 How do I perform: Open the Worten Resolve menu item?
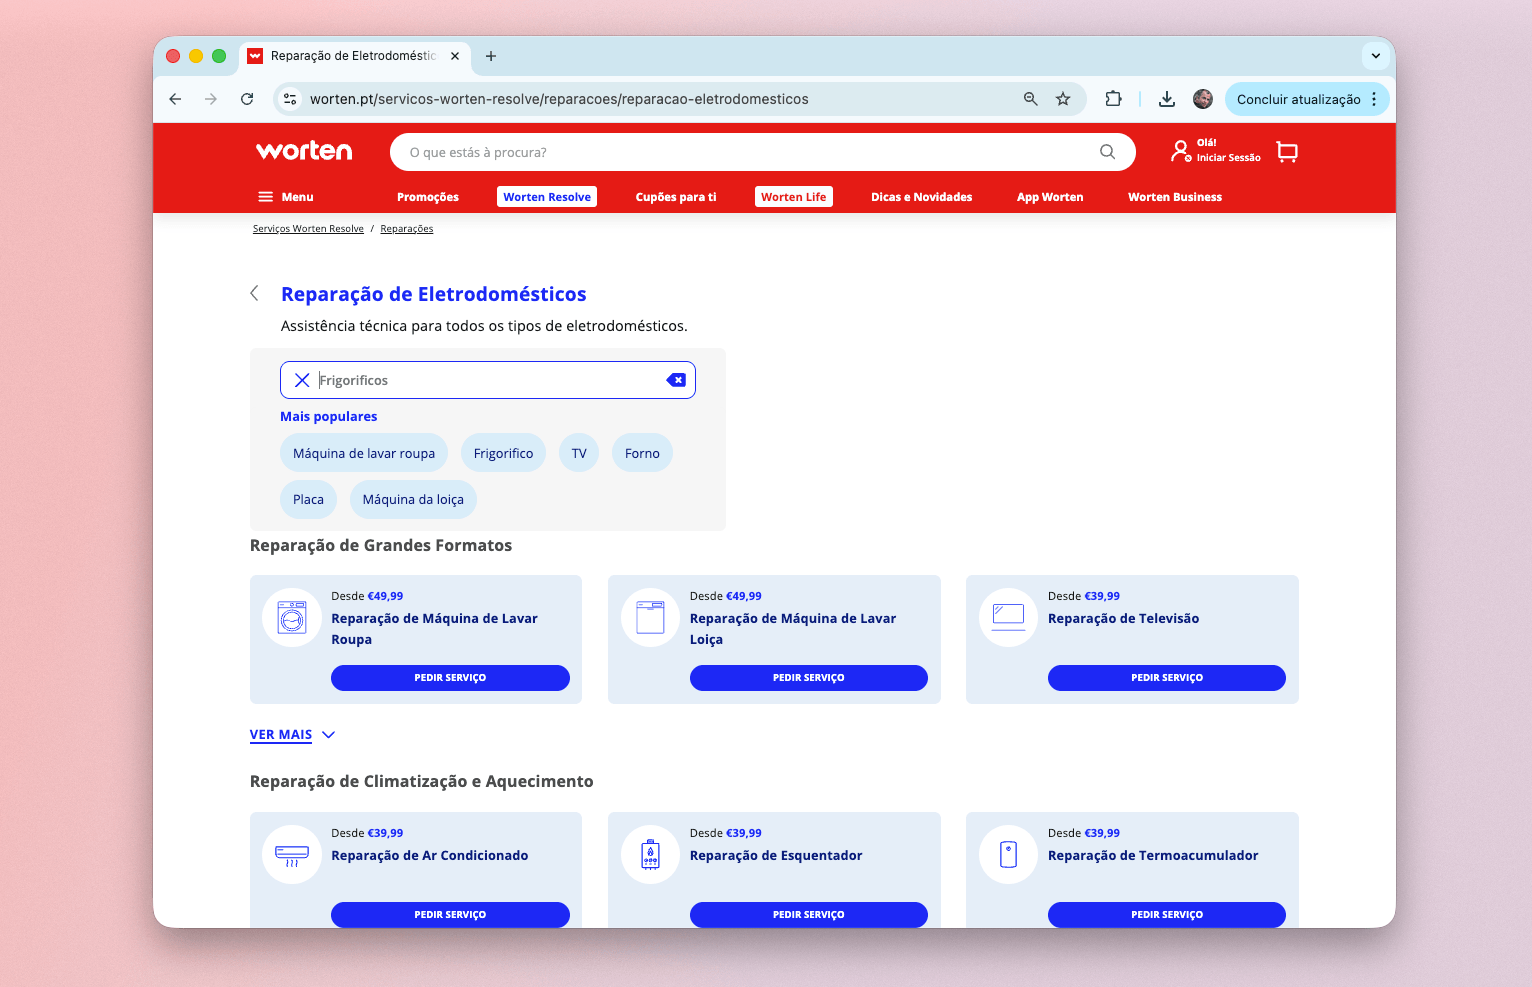pyautogui.click(x=547, y=197)
